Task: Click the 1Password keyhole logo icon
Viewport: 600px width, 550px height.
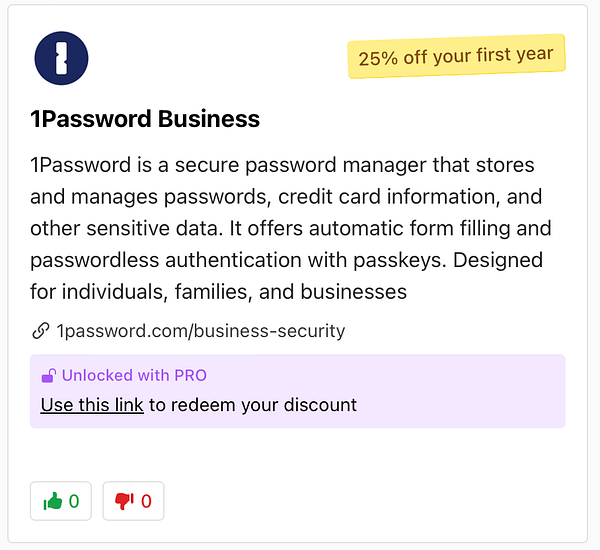Action: [x=61, y=58]
